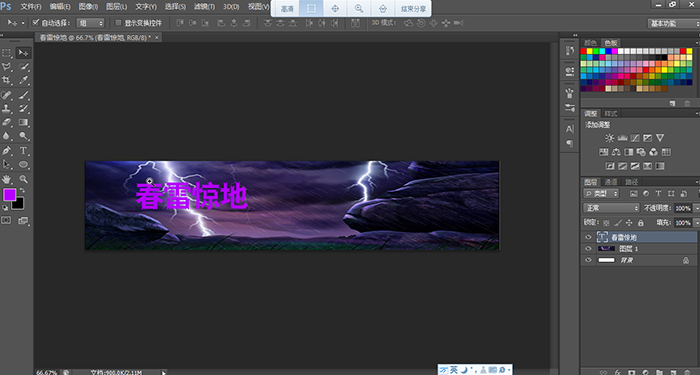Click the purple foreground color swatch

point(10,195)
